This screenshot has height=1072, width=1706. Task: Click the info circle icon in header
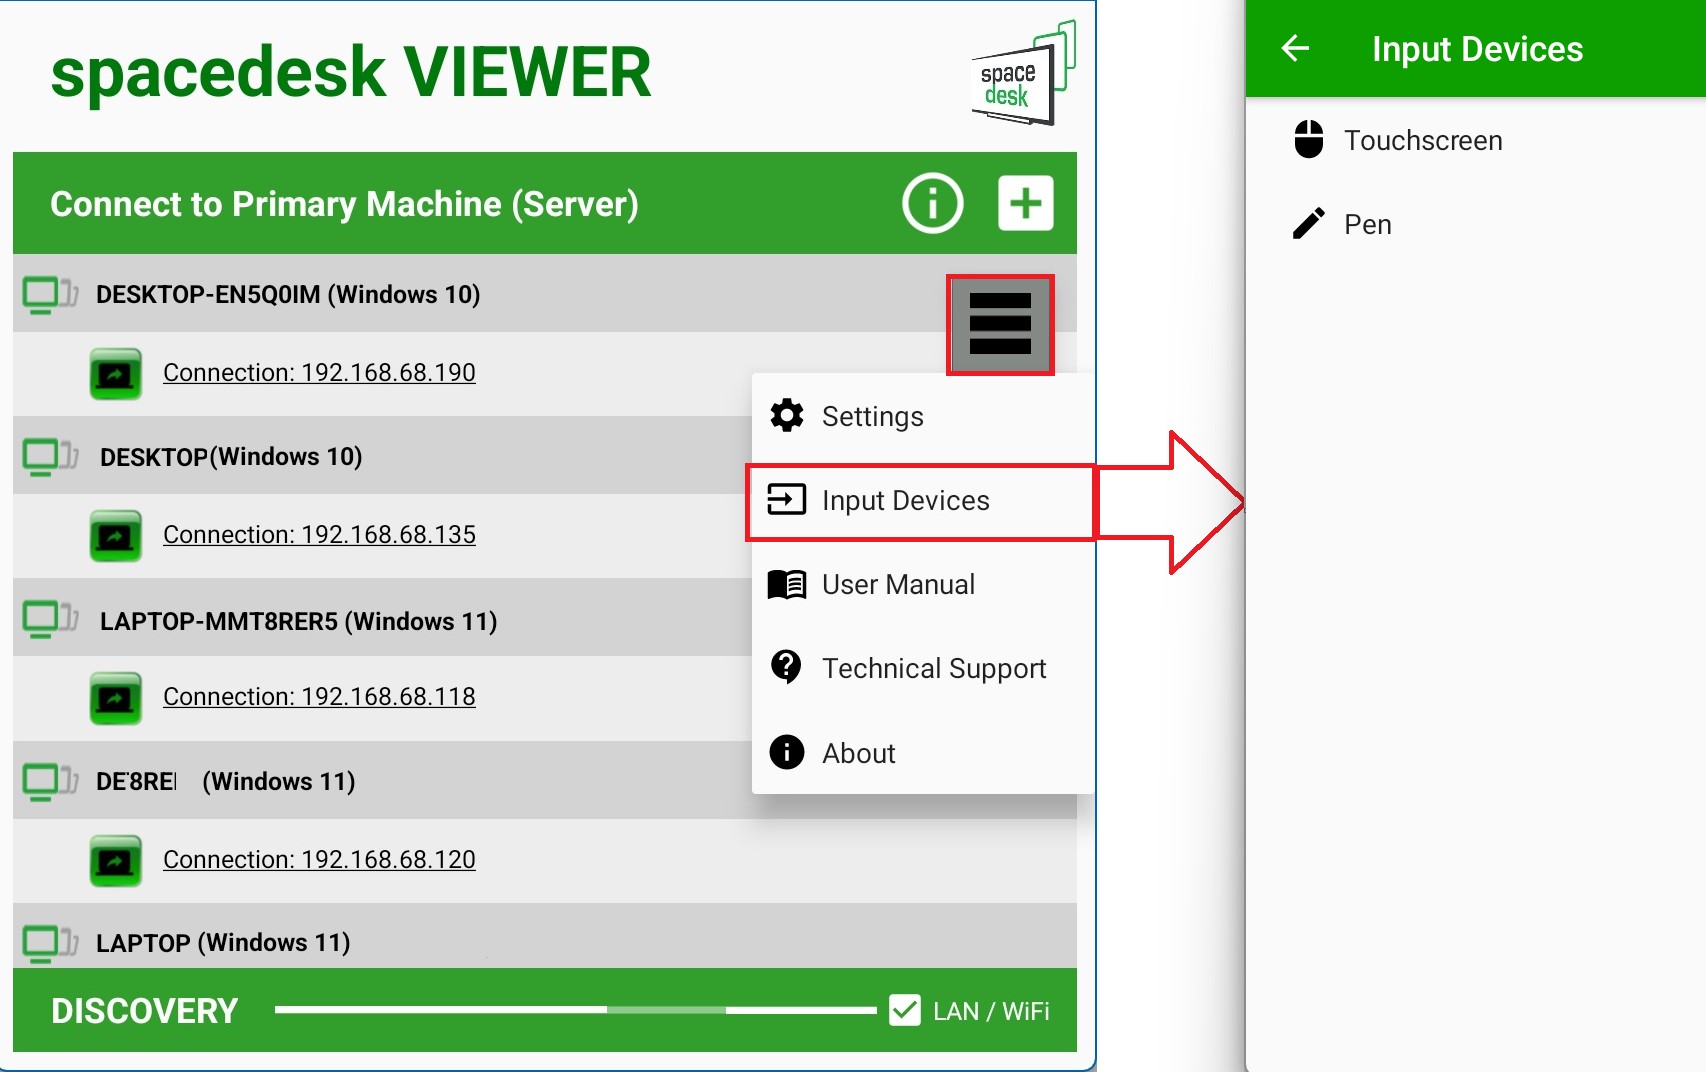coord(932,204)
